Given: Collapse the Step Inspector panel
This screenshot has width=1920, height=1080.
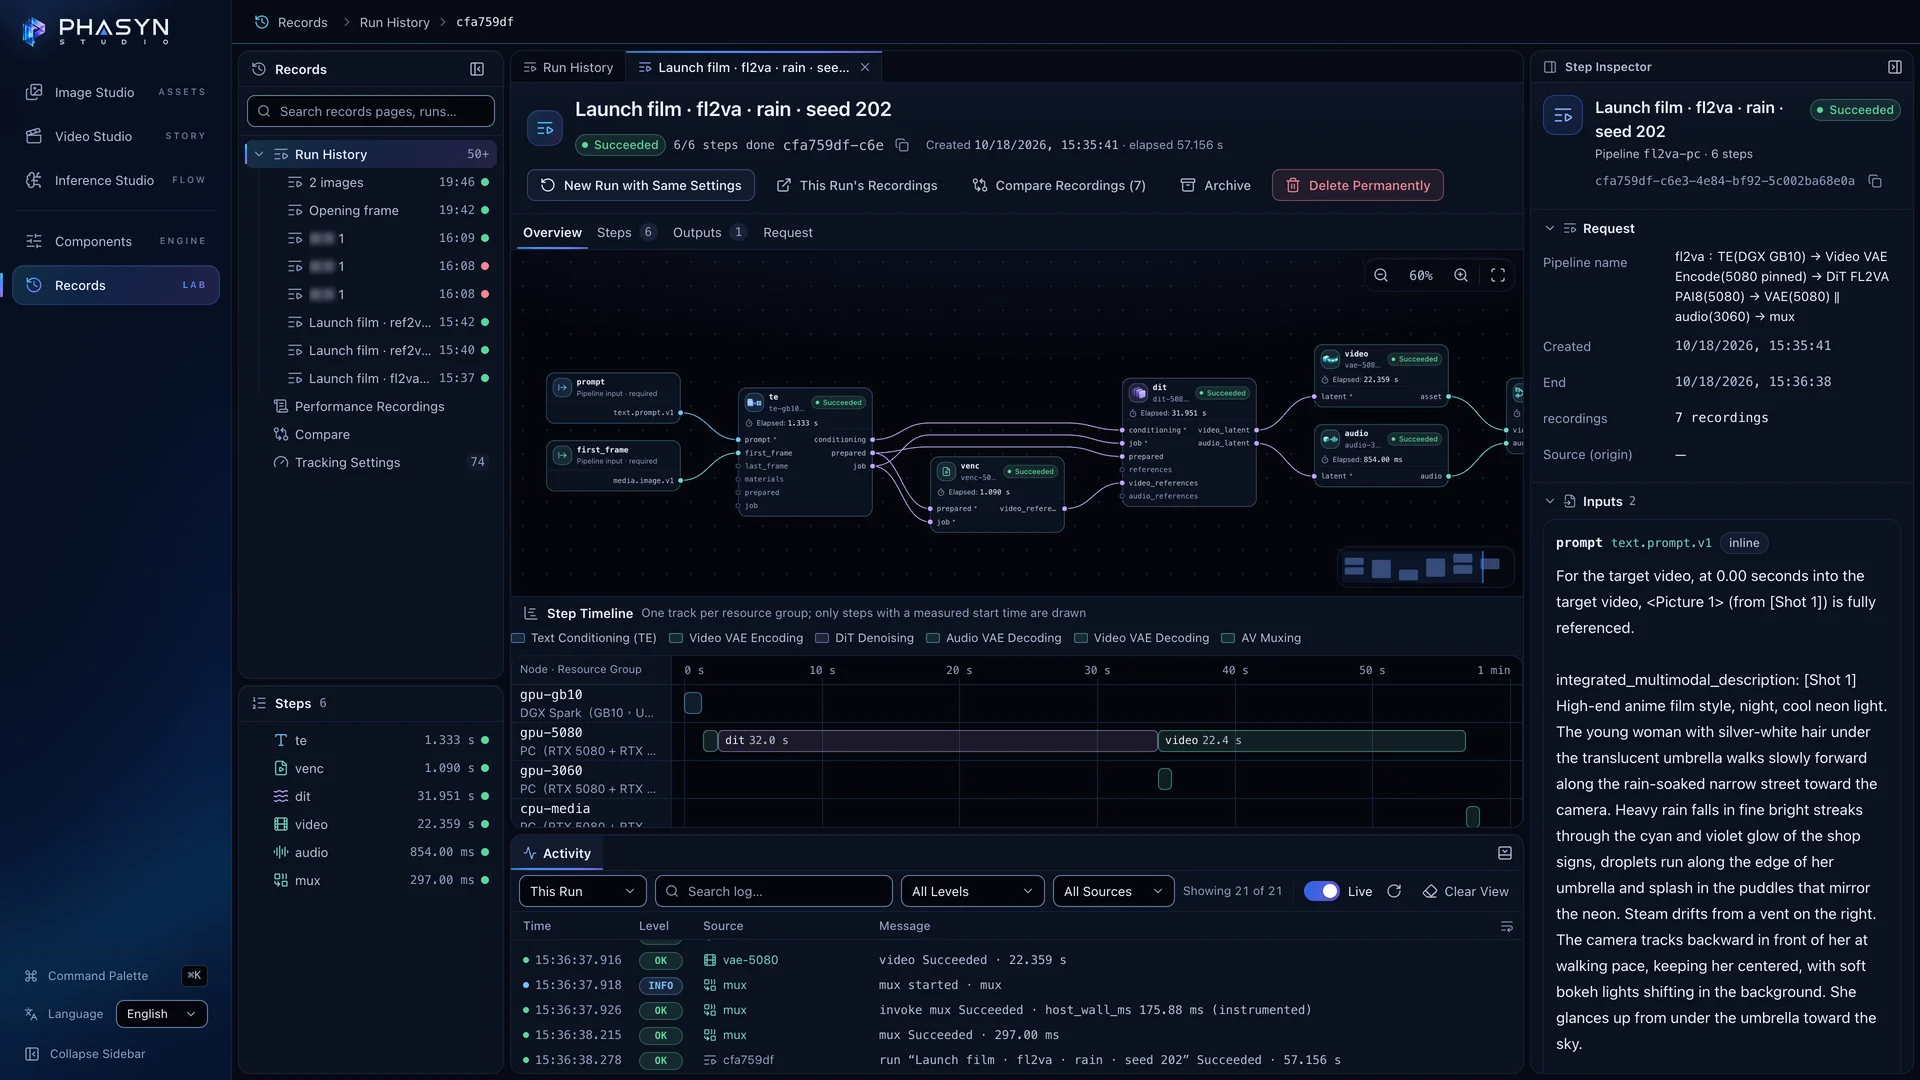Looking at the screenshot, I should [1895, 67].
